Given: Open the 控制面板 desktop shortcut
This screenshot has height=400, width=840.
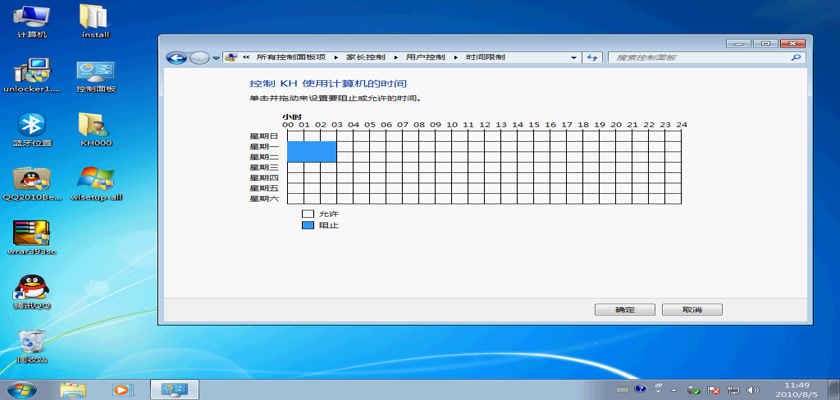Looking at the screenshot, I should coord(96,72).
